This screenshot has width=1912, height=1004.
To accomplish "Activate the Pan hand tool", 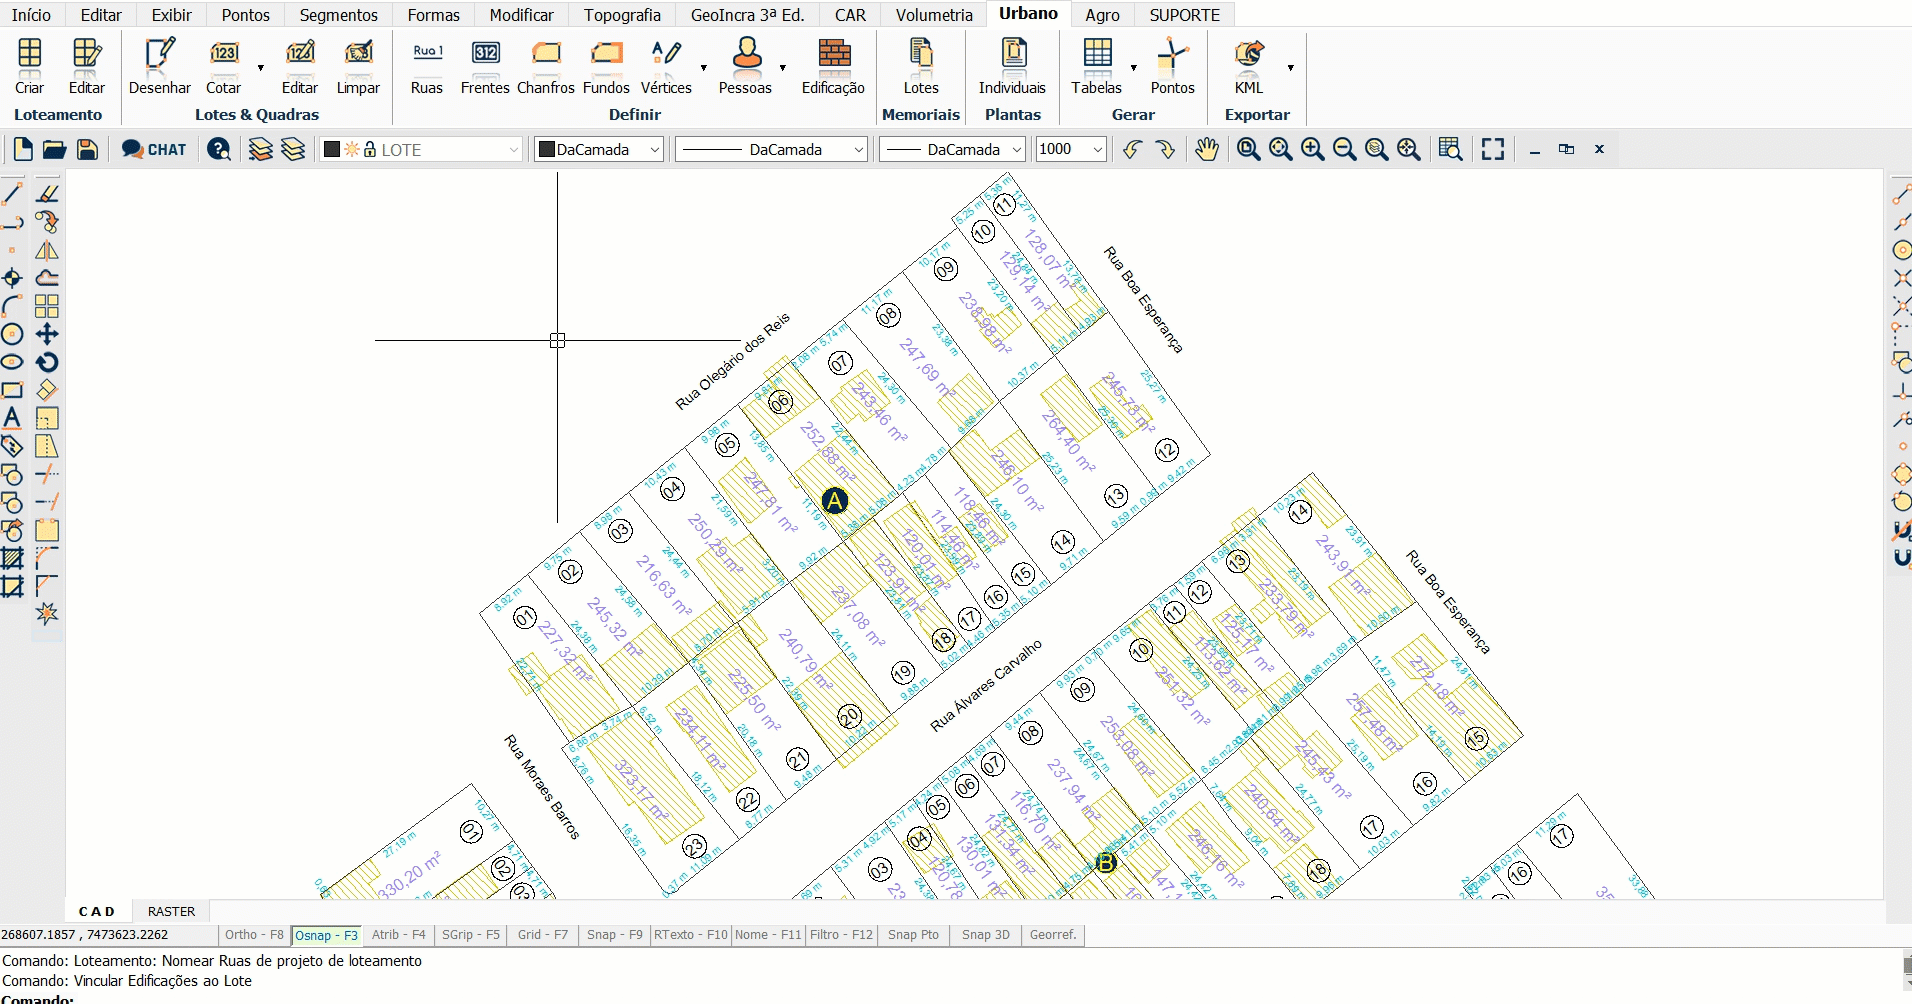I will [x=1207, y=150].
